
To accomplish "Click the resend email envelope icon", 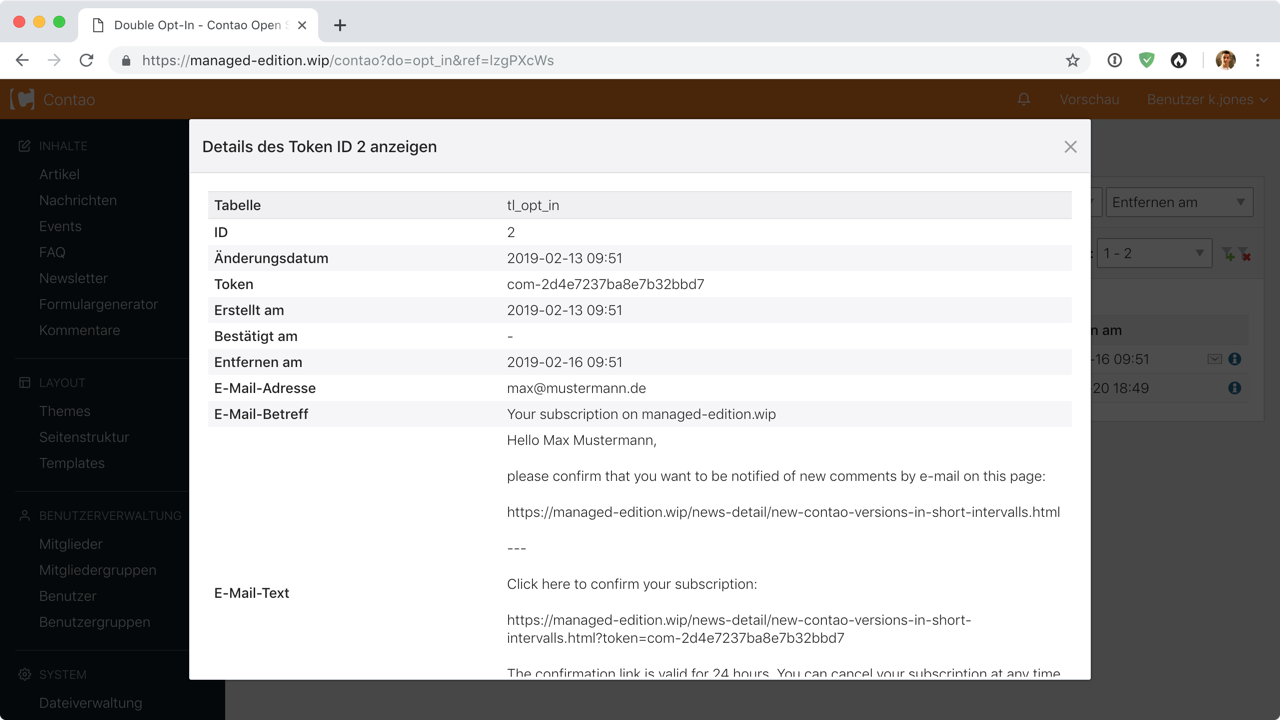I will click(1214, 359).
